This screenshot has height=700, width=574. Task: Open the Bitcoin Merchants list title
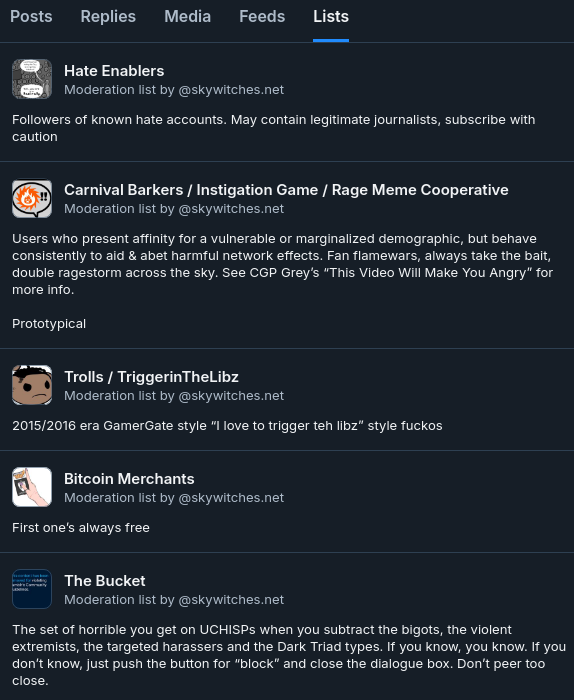(x=129, y=479)
